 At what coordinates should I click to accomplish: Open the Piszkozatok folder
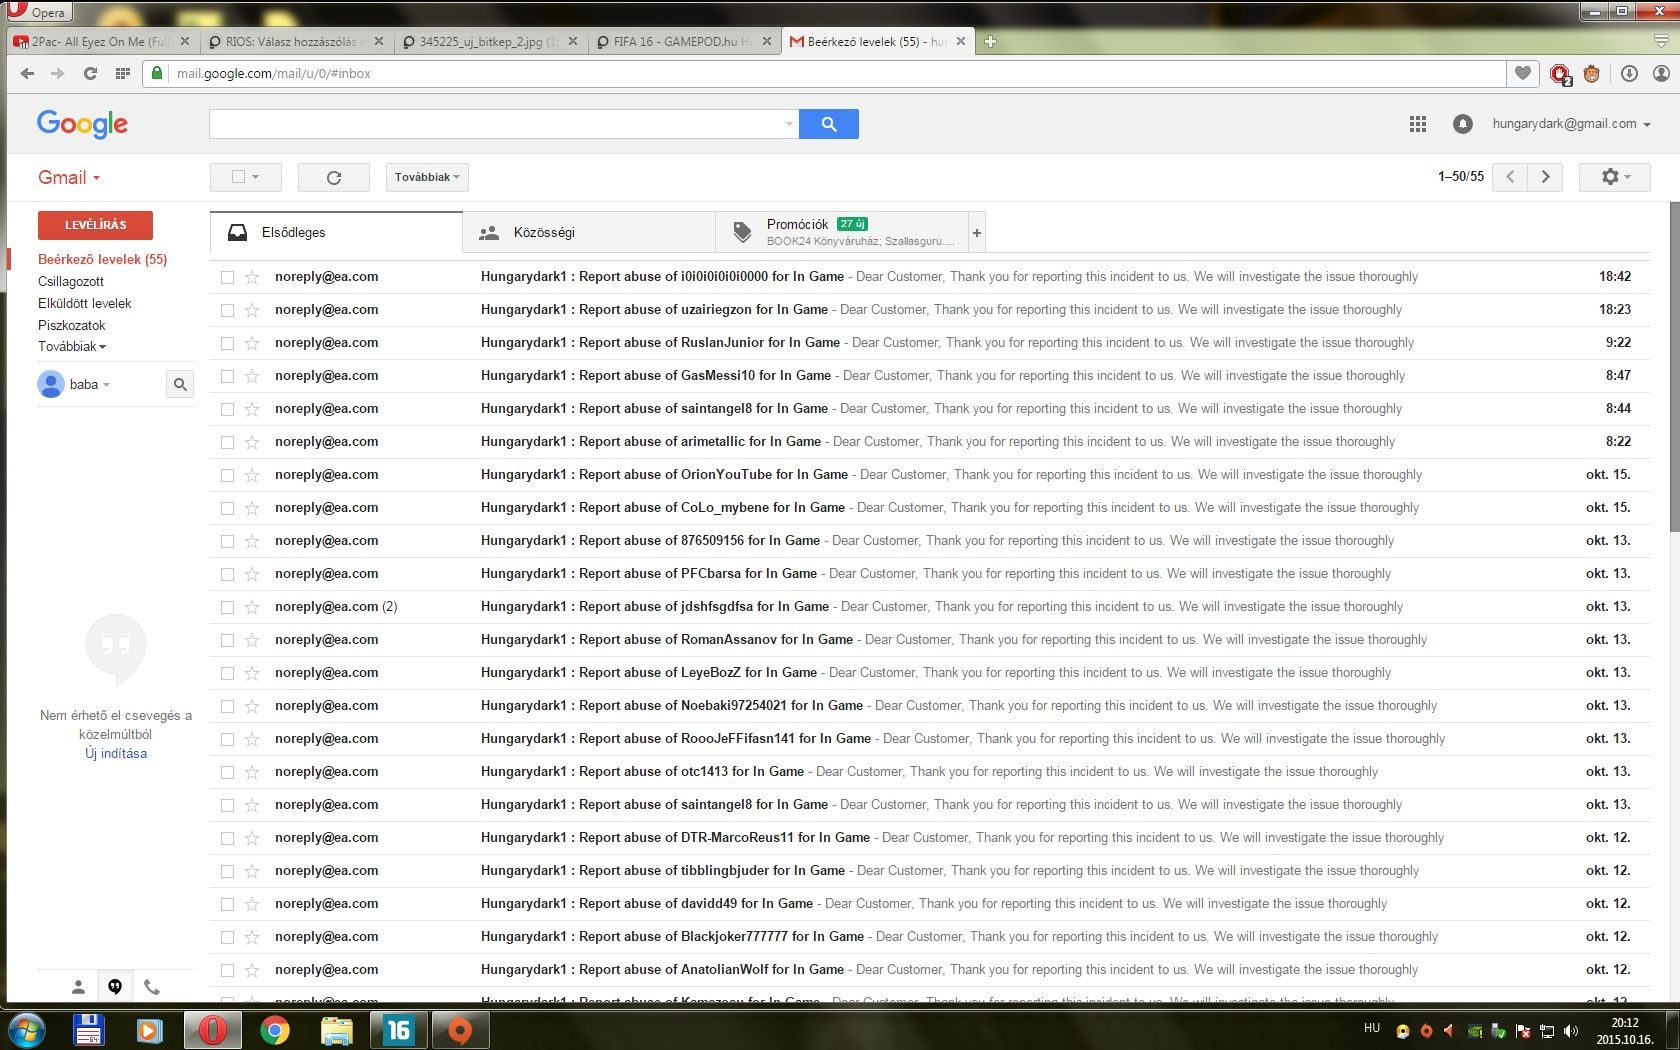pyautogui.click(x=72, y=325)
